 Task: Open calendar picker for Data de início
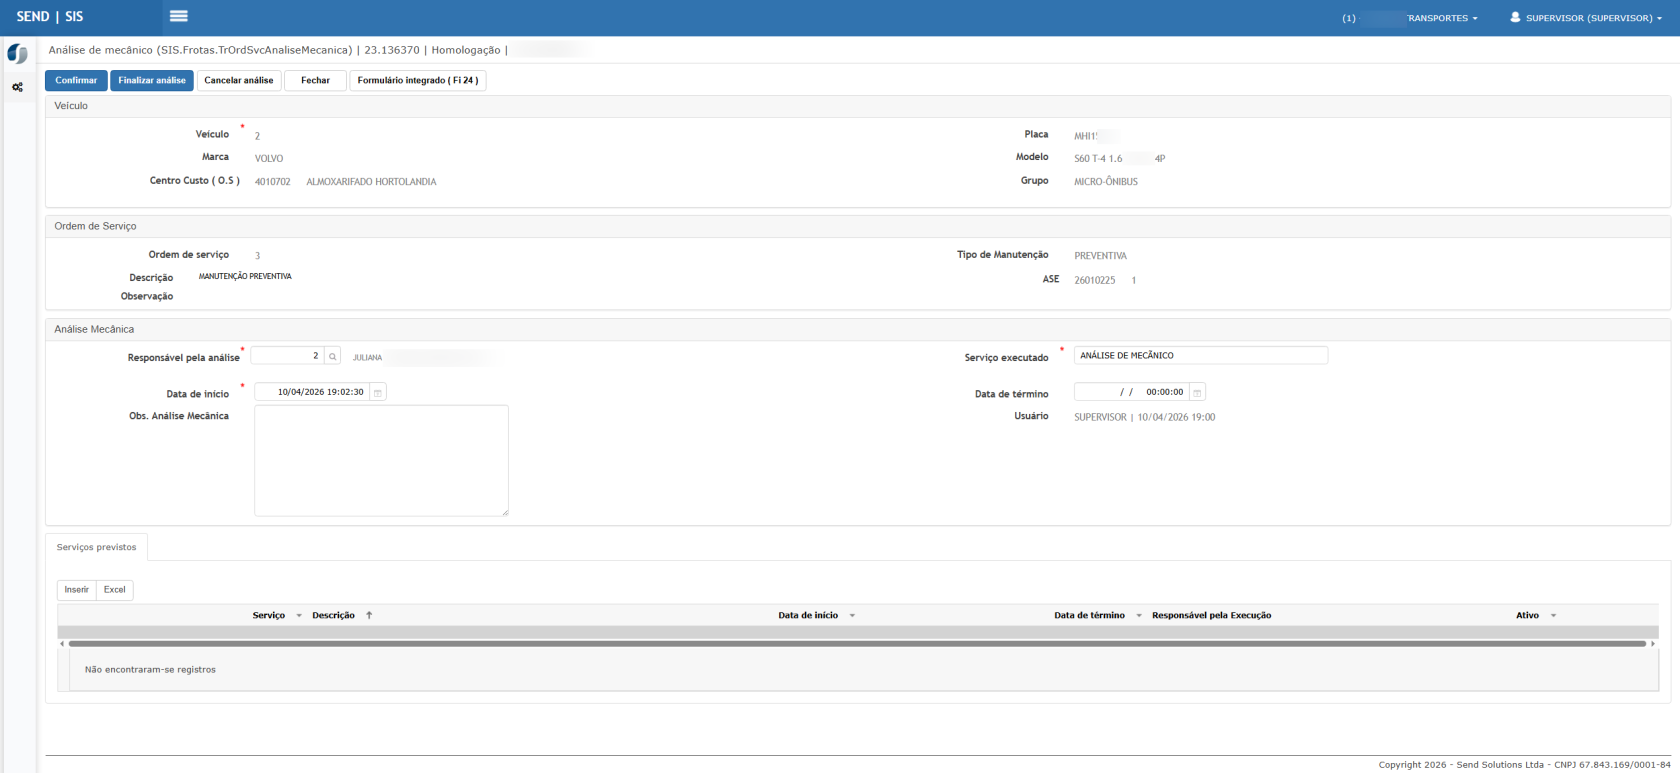[378, 393]
